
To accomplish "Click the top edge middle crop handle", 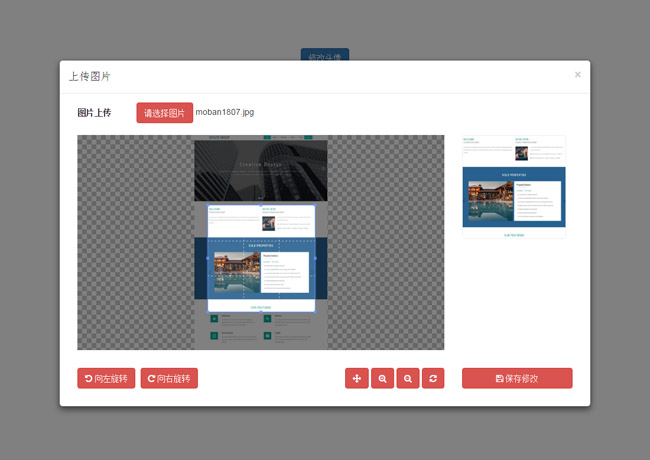I will click(262, 205).
